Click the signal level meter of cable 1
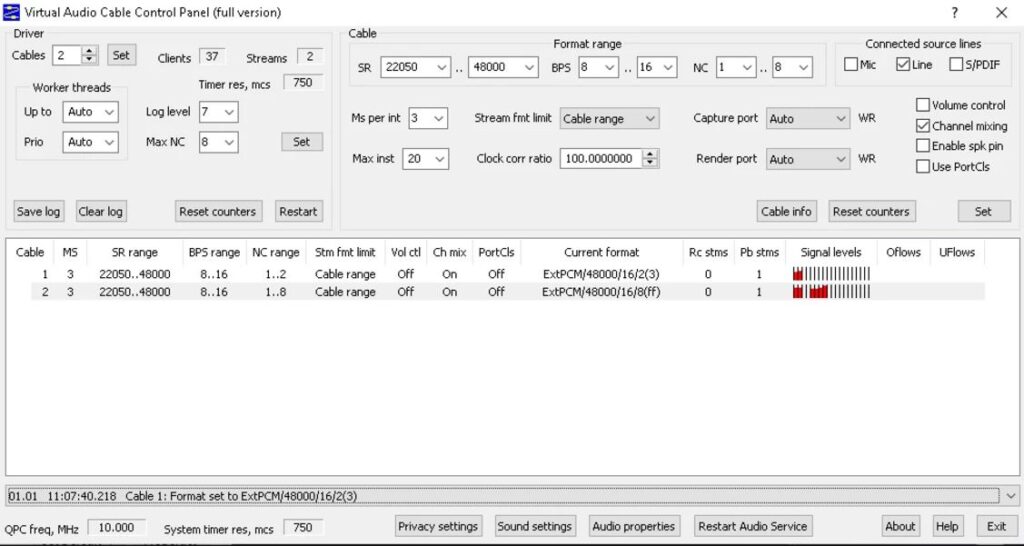This screenshot has height=546, width=1024. (x=831, y=274)
